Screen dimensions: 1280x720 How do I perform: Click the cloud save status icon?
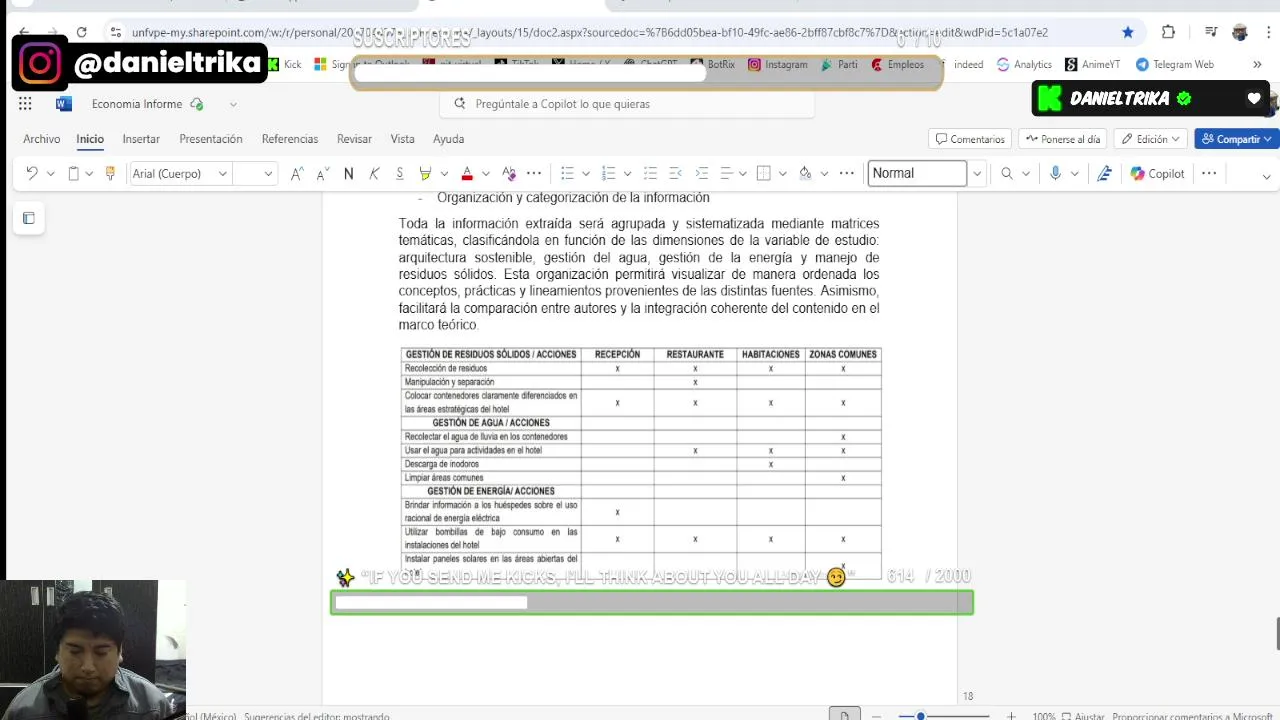[197, 104]
